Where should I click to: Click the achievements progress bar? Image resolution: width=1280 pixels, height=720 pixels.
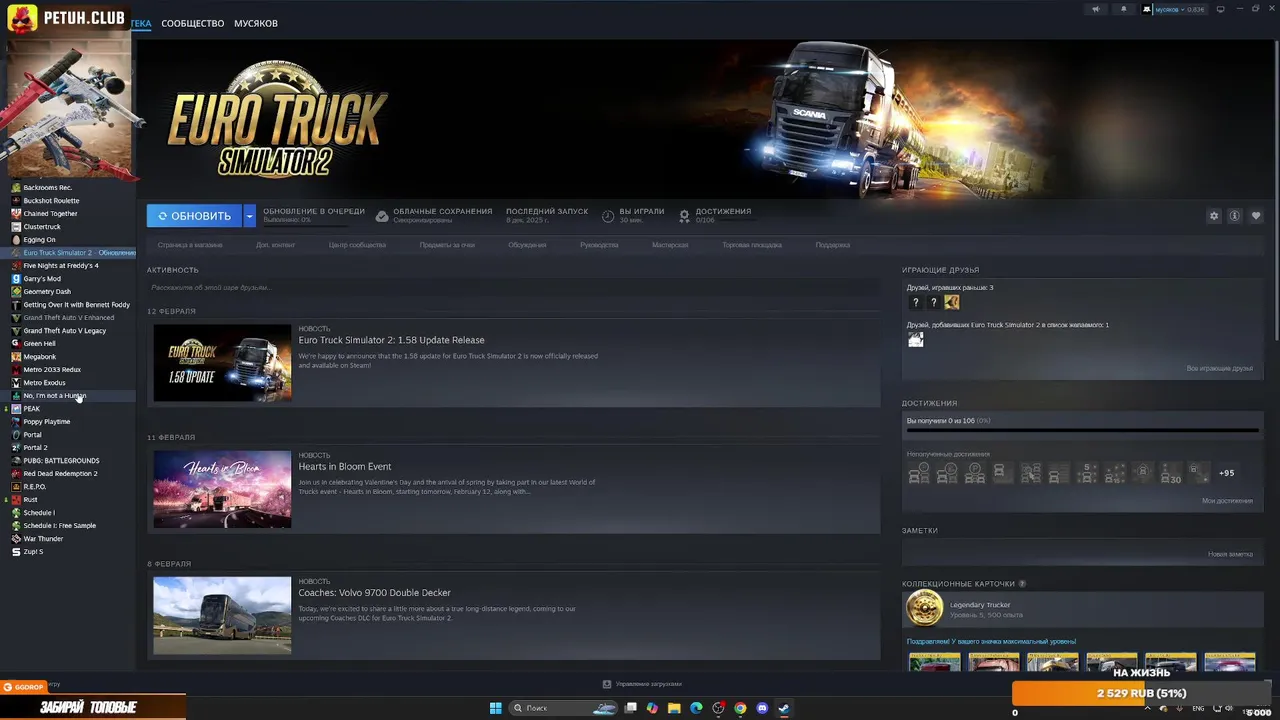[x=1082, y=431]
